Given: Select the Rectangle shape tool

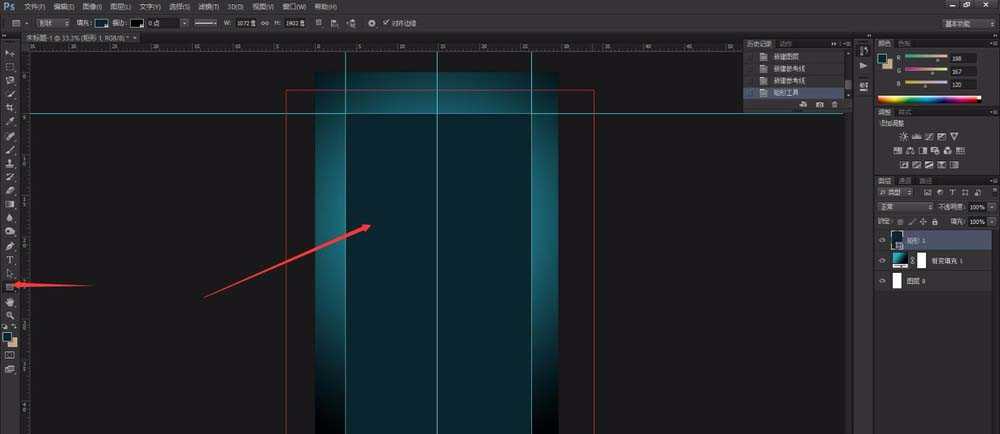Looking at the screenshot, I should [x=10, y=286].
